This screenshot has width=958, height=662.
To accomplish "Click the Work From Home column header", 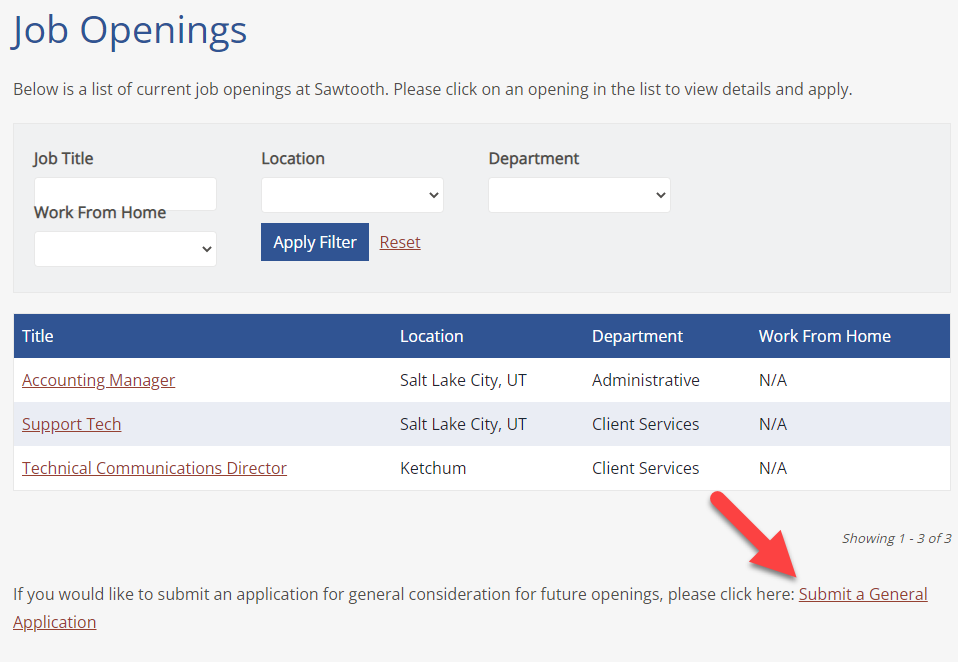I will [824, 336].
